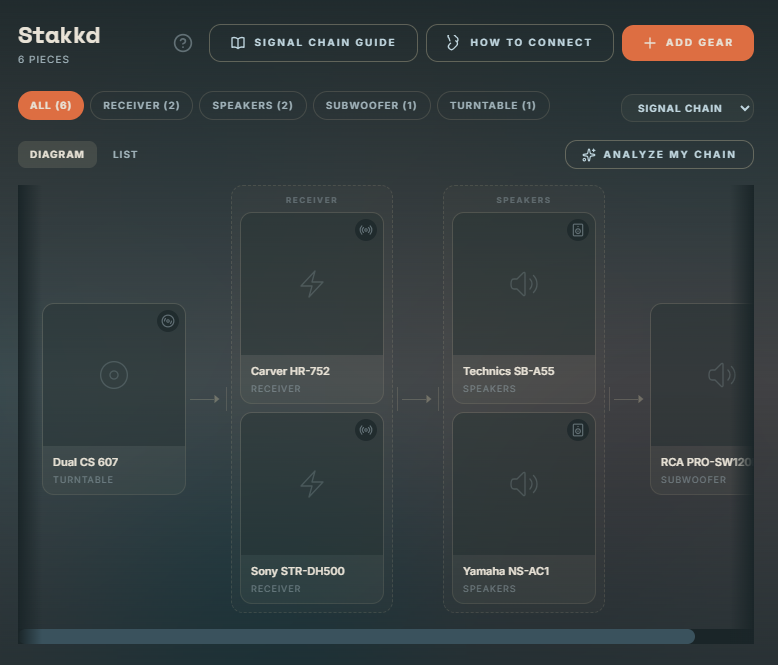Image resolution: width=778 pixels, height=665 pixels.
Task: Click the volume speaker icon on Technics SB-A55
Action: pos(524,284)
